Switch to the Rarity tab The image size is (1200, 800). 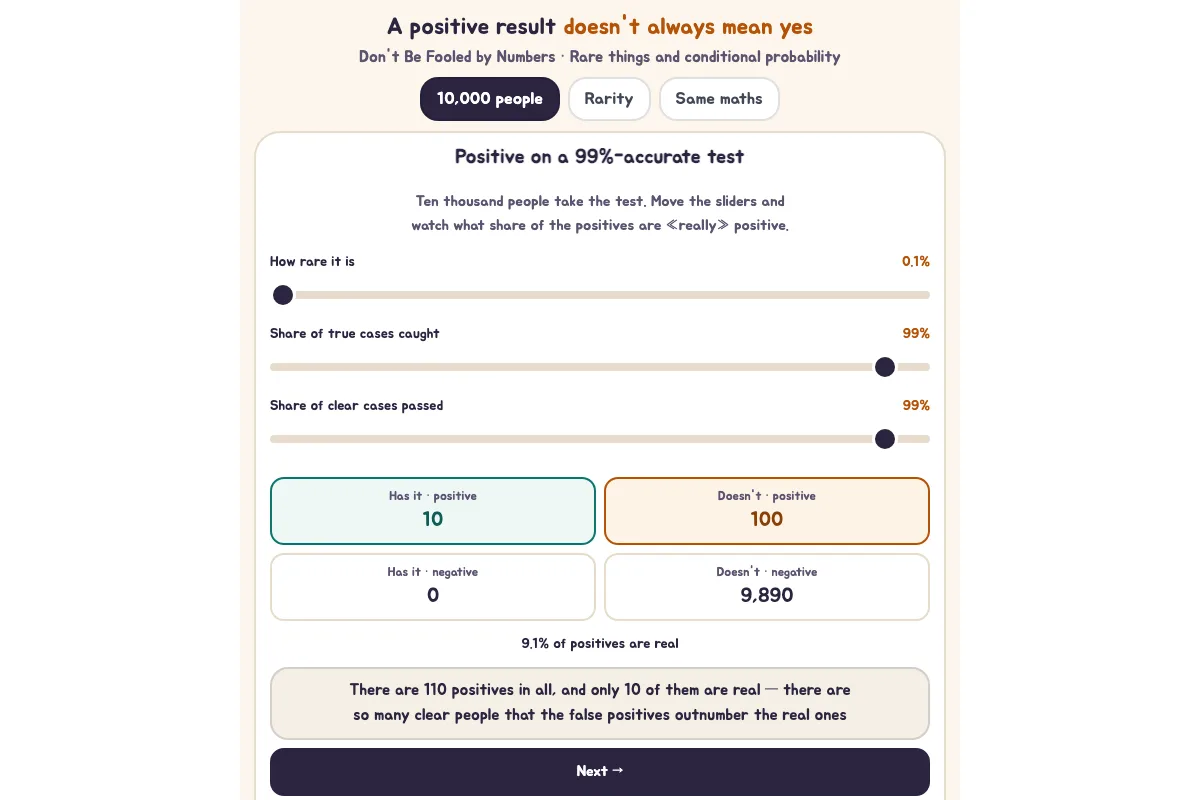click(x=609, y=99)
